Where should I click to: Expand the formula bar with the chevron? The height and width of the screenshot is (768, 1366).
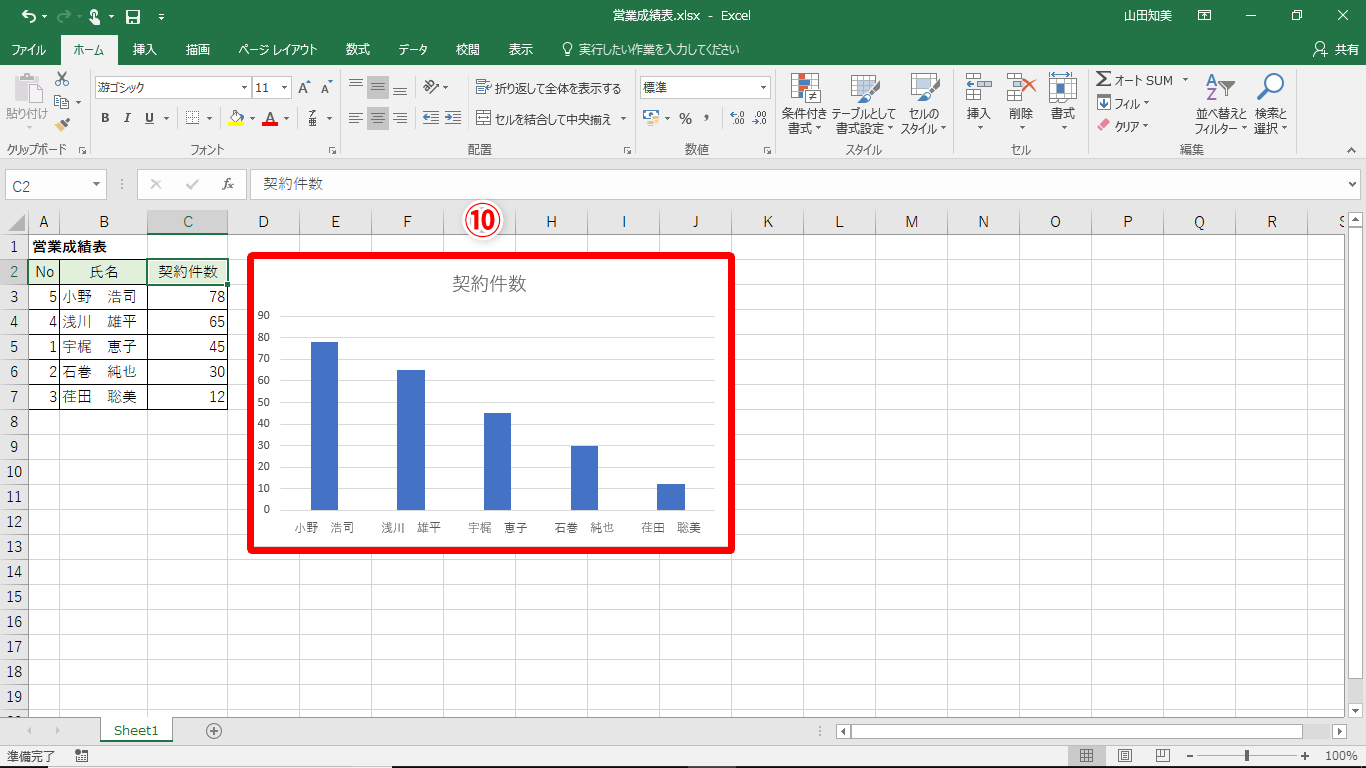pos(1353,185)
